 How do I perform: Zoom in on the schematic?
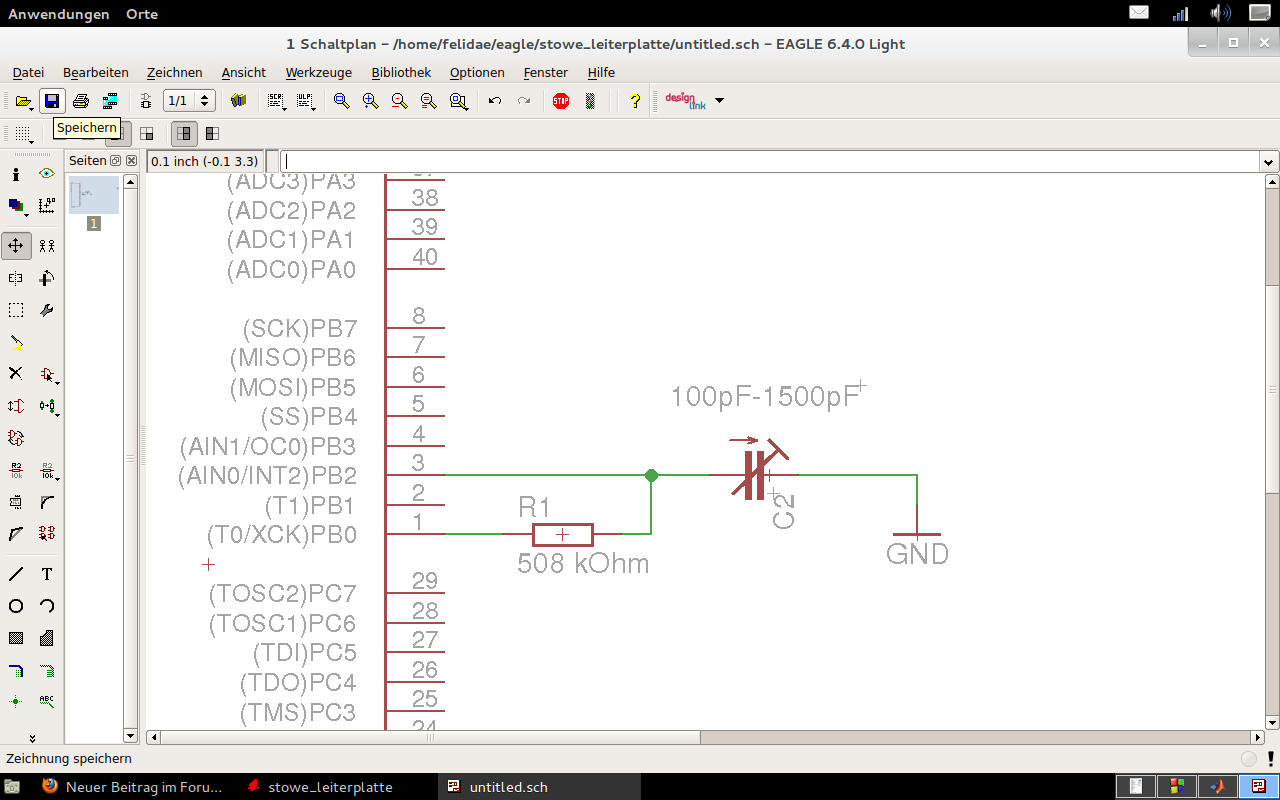pyautogui.click(x=370, y=101)
